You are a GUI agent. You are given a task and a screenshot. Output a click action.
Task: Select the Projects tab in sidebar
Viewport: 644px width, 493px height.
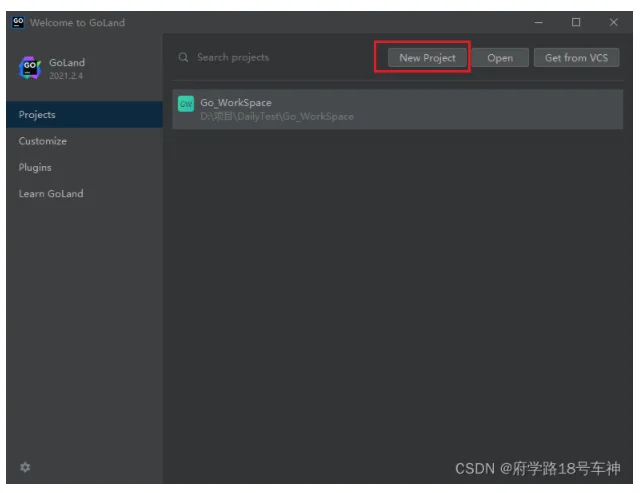pos(84,115)
